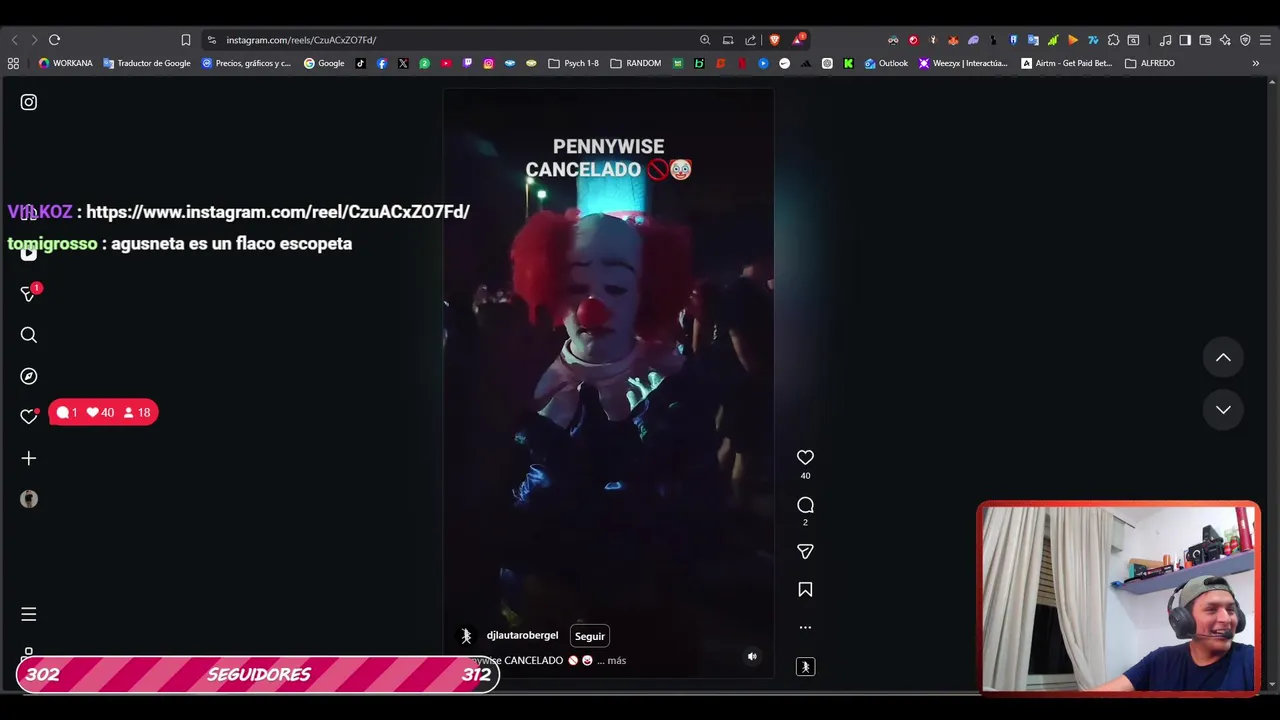Share the reel via paper plane icon
Image resolution: width=1280 pixels, height=720 pixels.
coord(805,551)
